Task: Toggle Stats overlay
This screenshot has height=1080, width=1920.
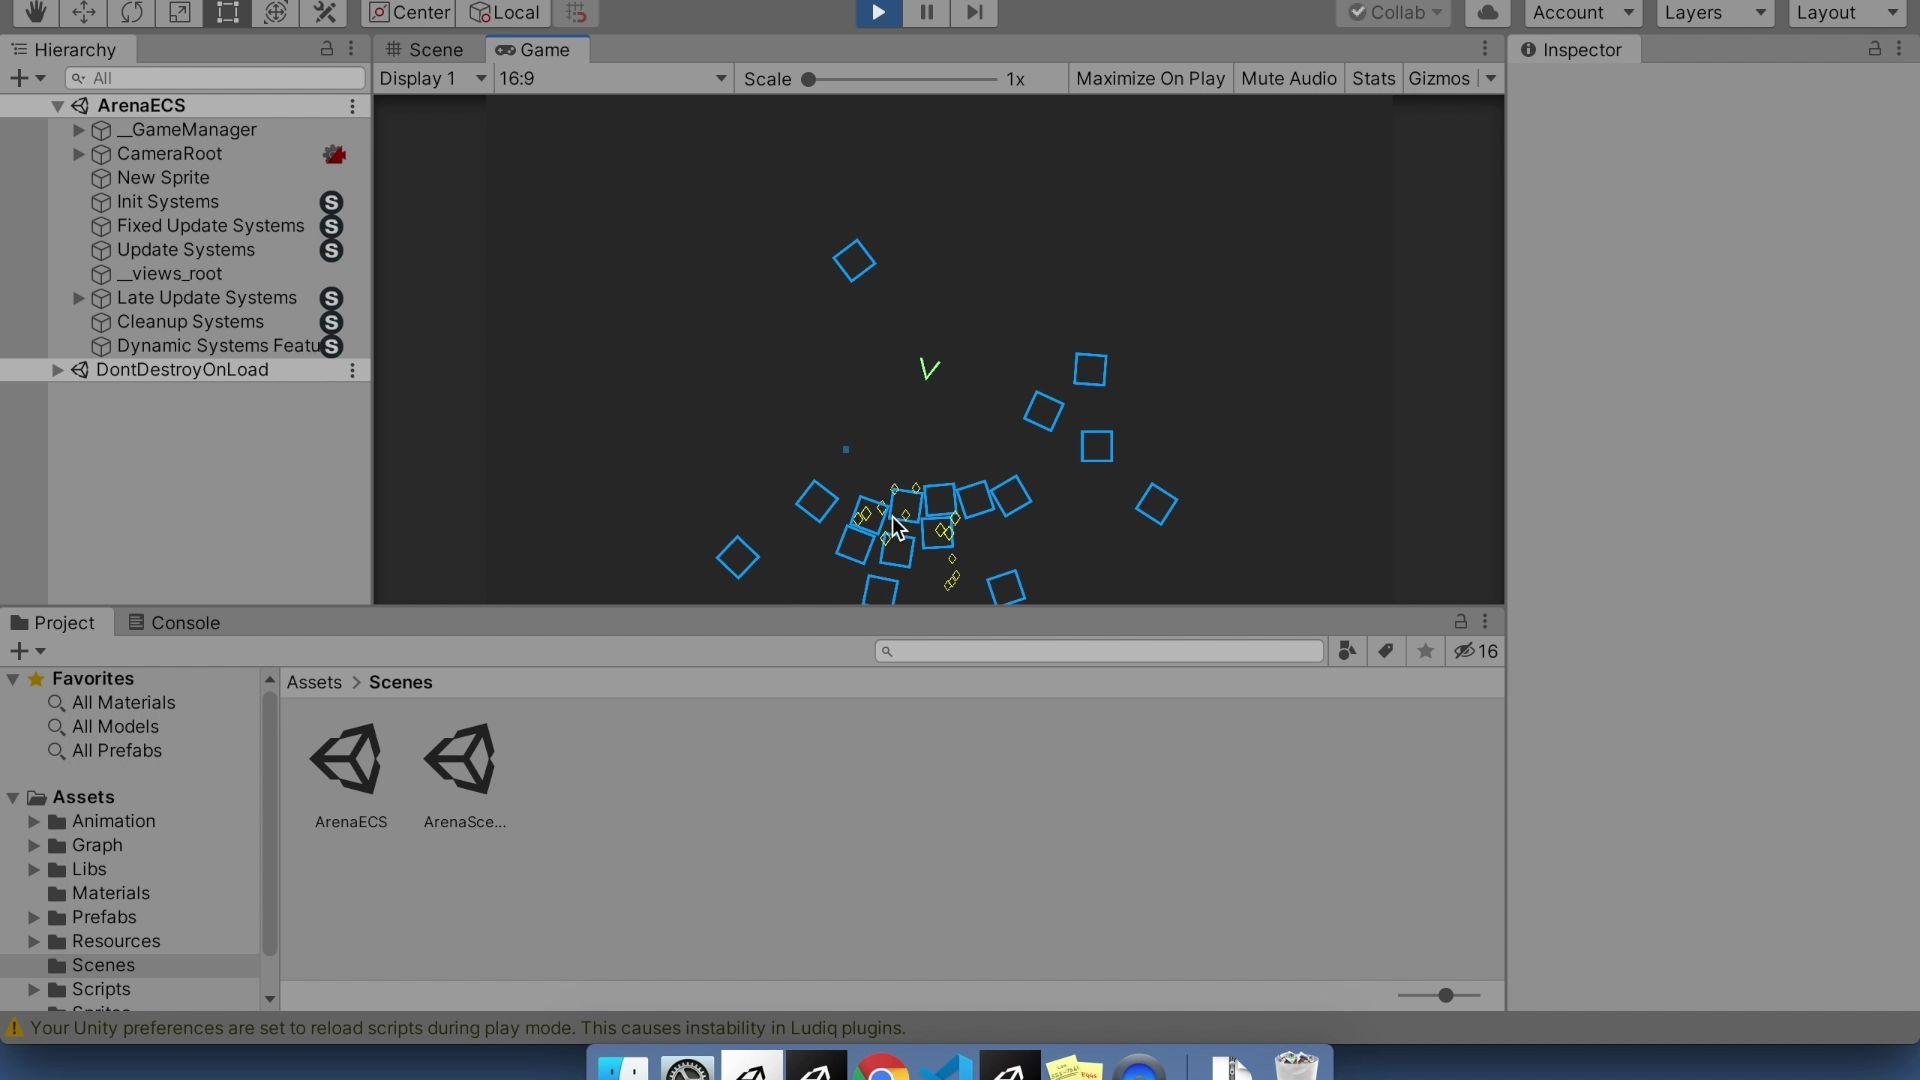Action: pyautogui.click(x=1373, y=78)
